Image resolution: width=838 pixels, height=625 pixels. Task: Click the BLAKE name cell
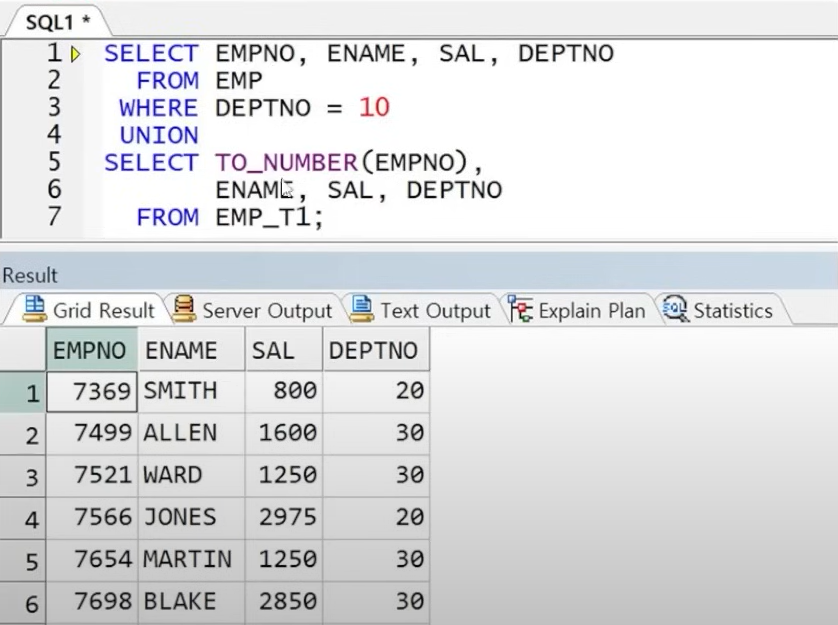[x=191, y=603]
